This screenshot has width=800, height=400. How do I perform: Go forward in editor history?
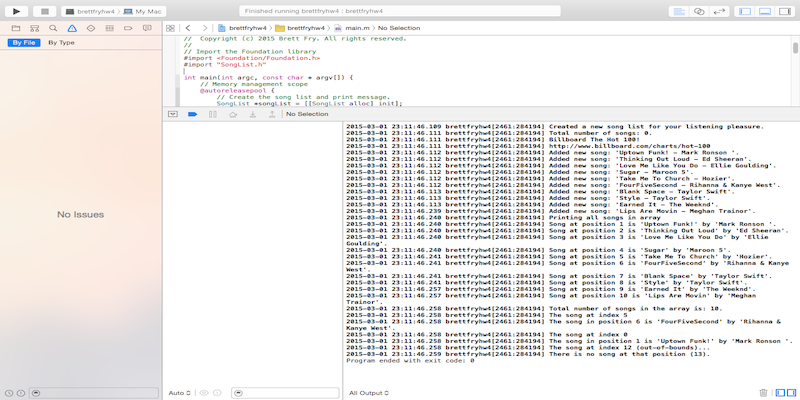[205, 28]
